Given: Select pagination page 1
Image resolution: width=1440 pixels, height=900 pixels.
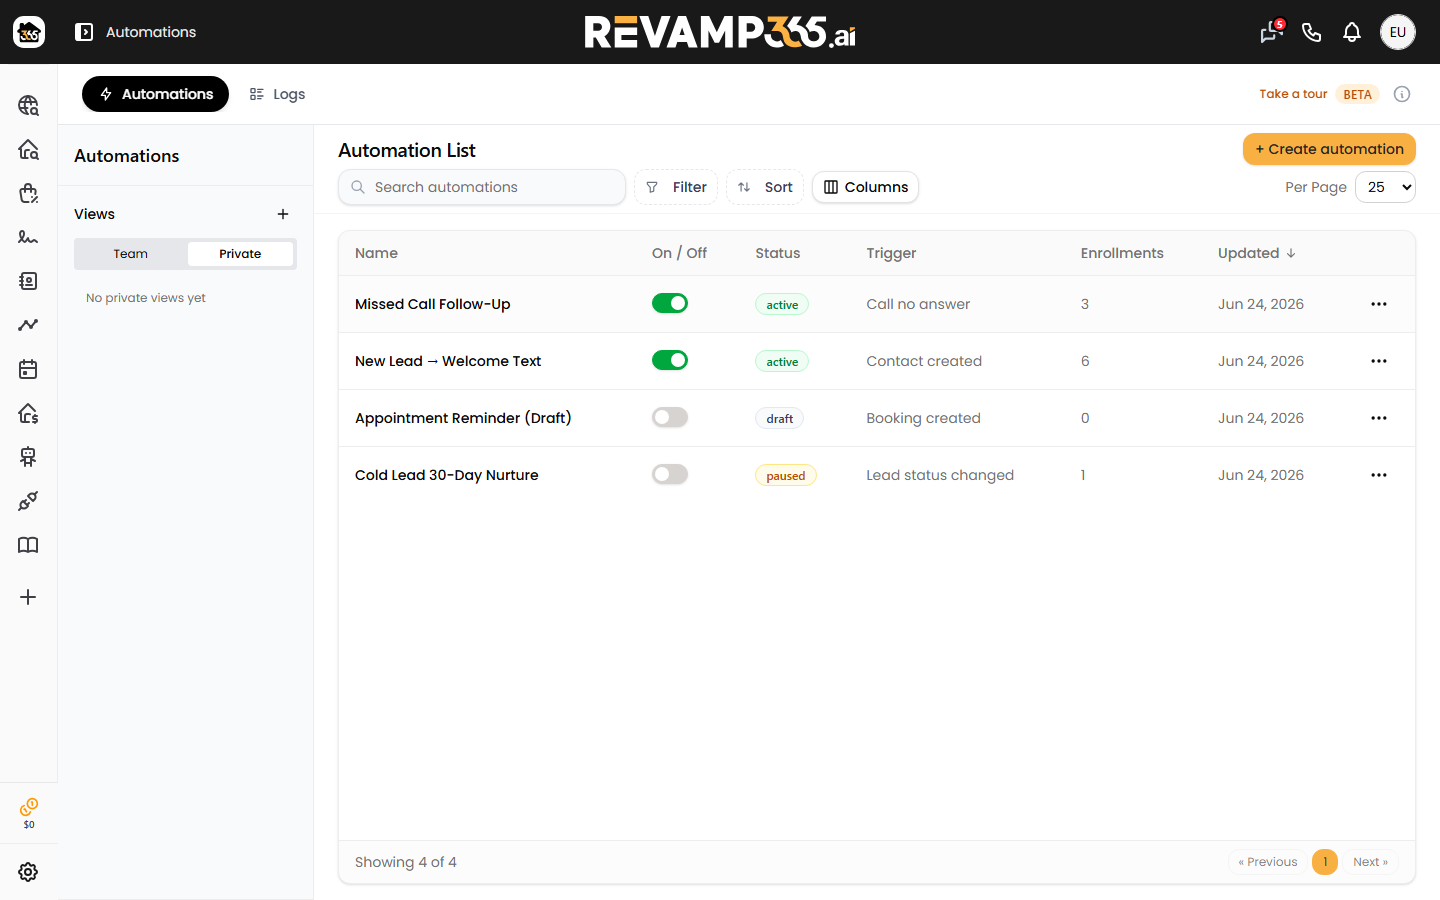Looking at the screenshot, I should coord(1325,862).
